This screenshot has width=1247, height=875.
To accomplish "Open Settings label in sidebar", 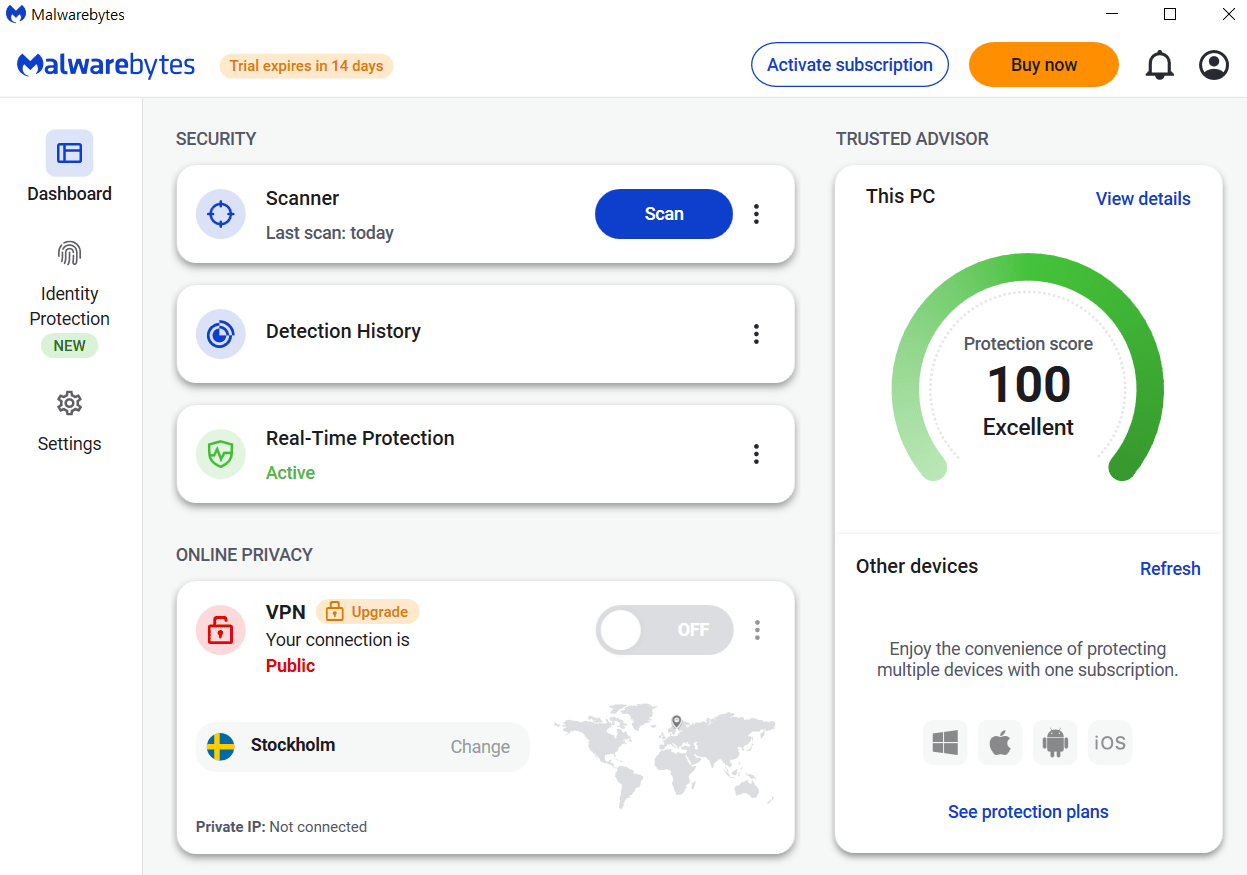I will (x=69, y=444).
